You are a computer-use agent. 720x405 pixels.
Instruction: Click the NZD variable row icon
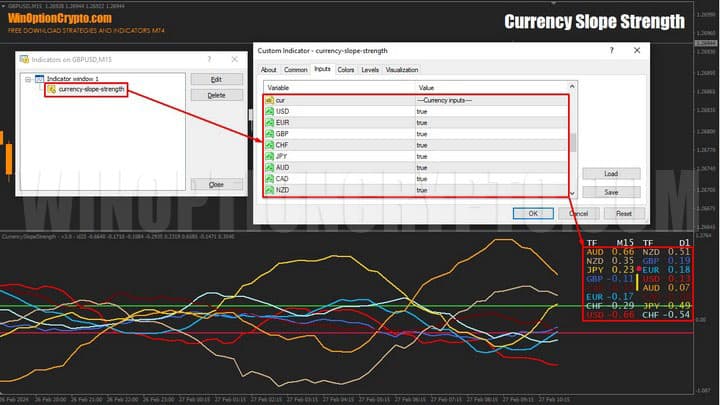(270, 190)
